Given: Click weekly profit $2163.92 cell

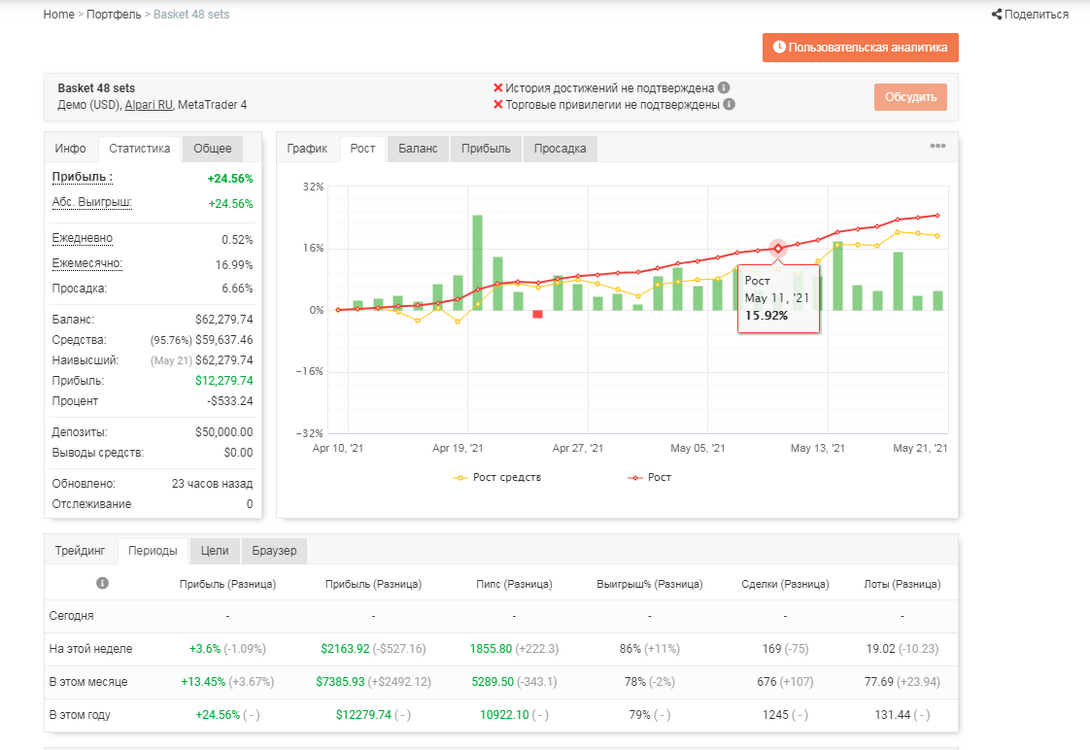Looking at the screenshot, I should pyautogui.click(x=373, y=649).
